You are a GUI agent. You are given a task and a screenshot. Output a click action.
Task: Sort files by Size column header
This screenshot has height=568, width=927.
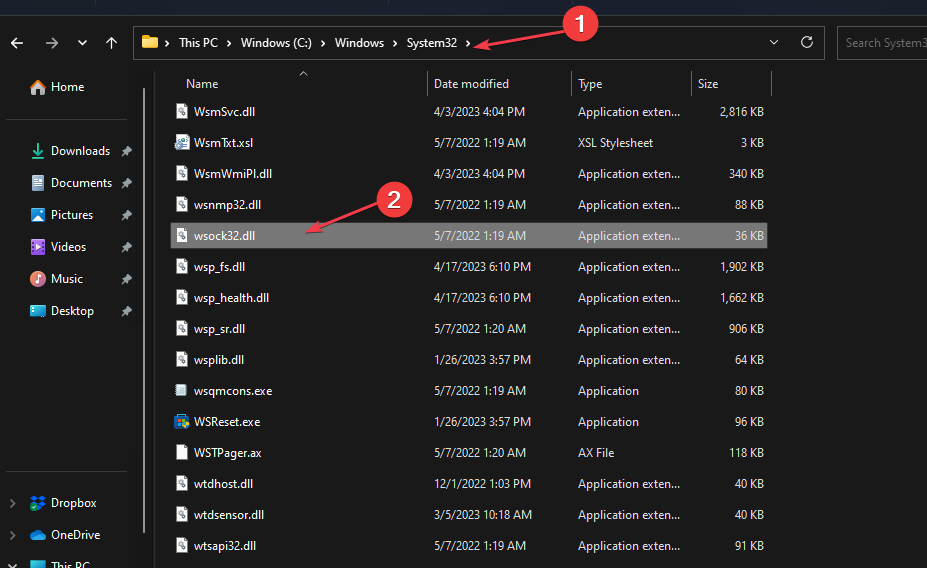coord(708,84)
